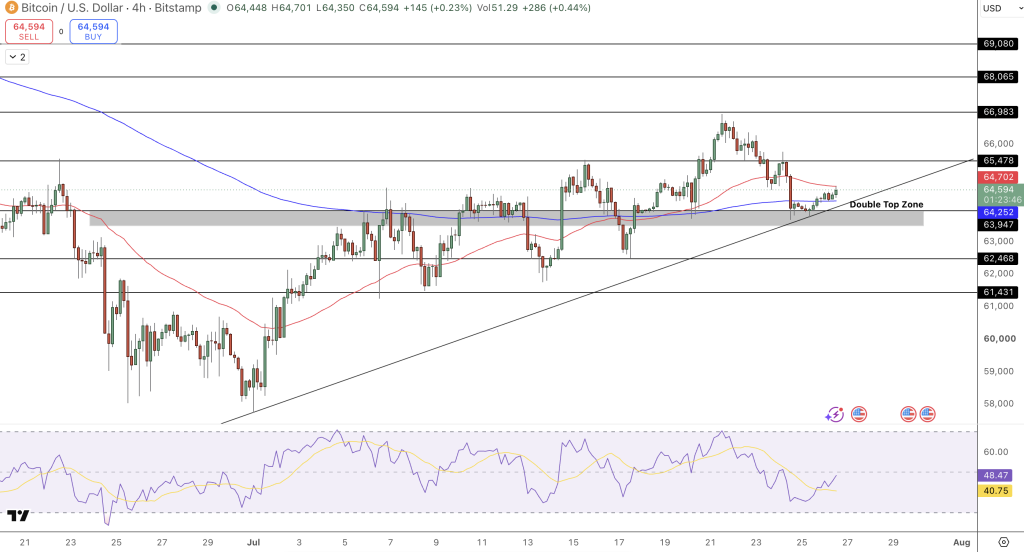Click the volume value Vol51.29
This screenshot has height=552, width=1024.
(498, 8)
